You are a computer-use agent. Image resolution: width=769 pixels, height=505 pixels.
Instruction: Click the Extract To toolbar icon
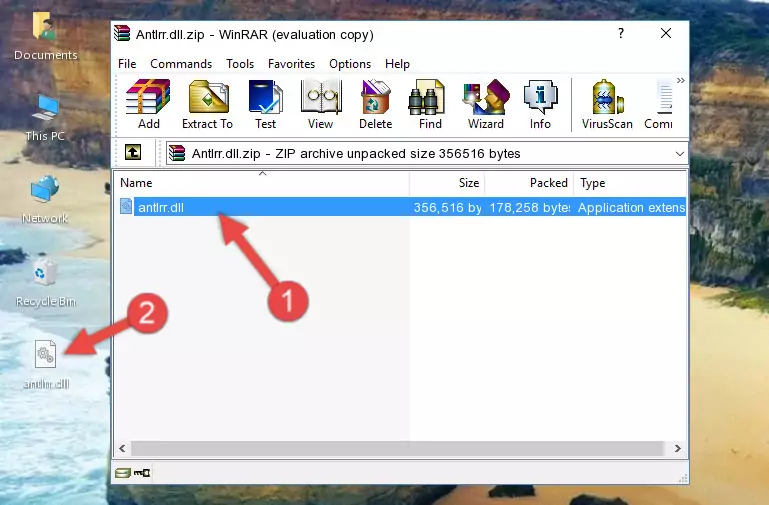point(207,104)
